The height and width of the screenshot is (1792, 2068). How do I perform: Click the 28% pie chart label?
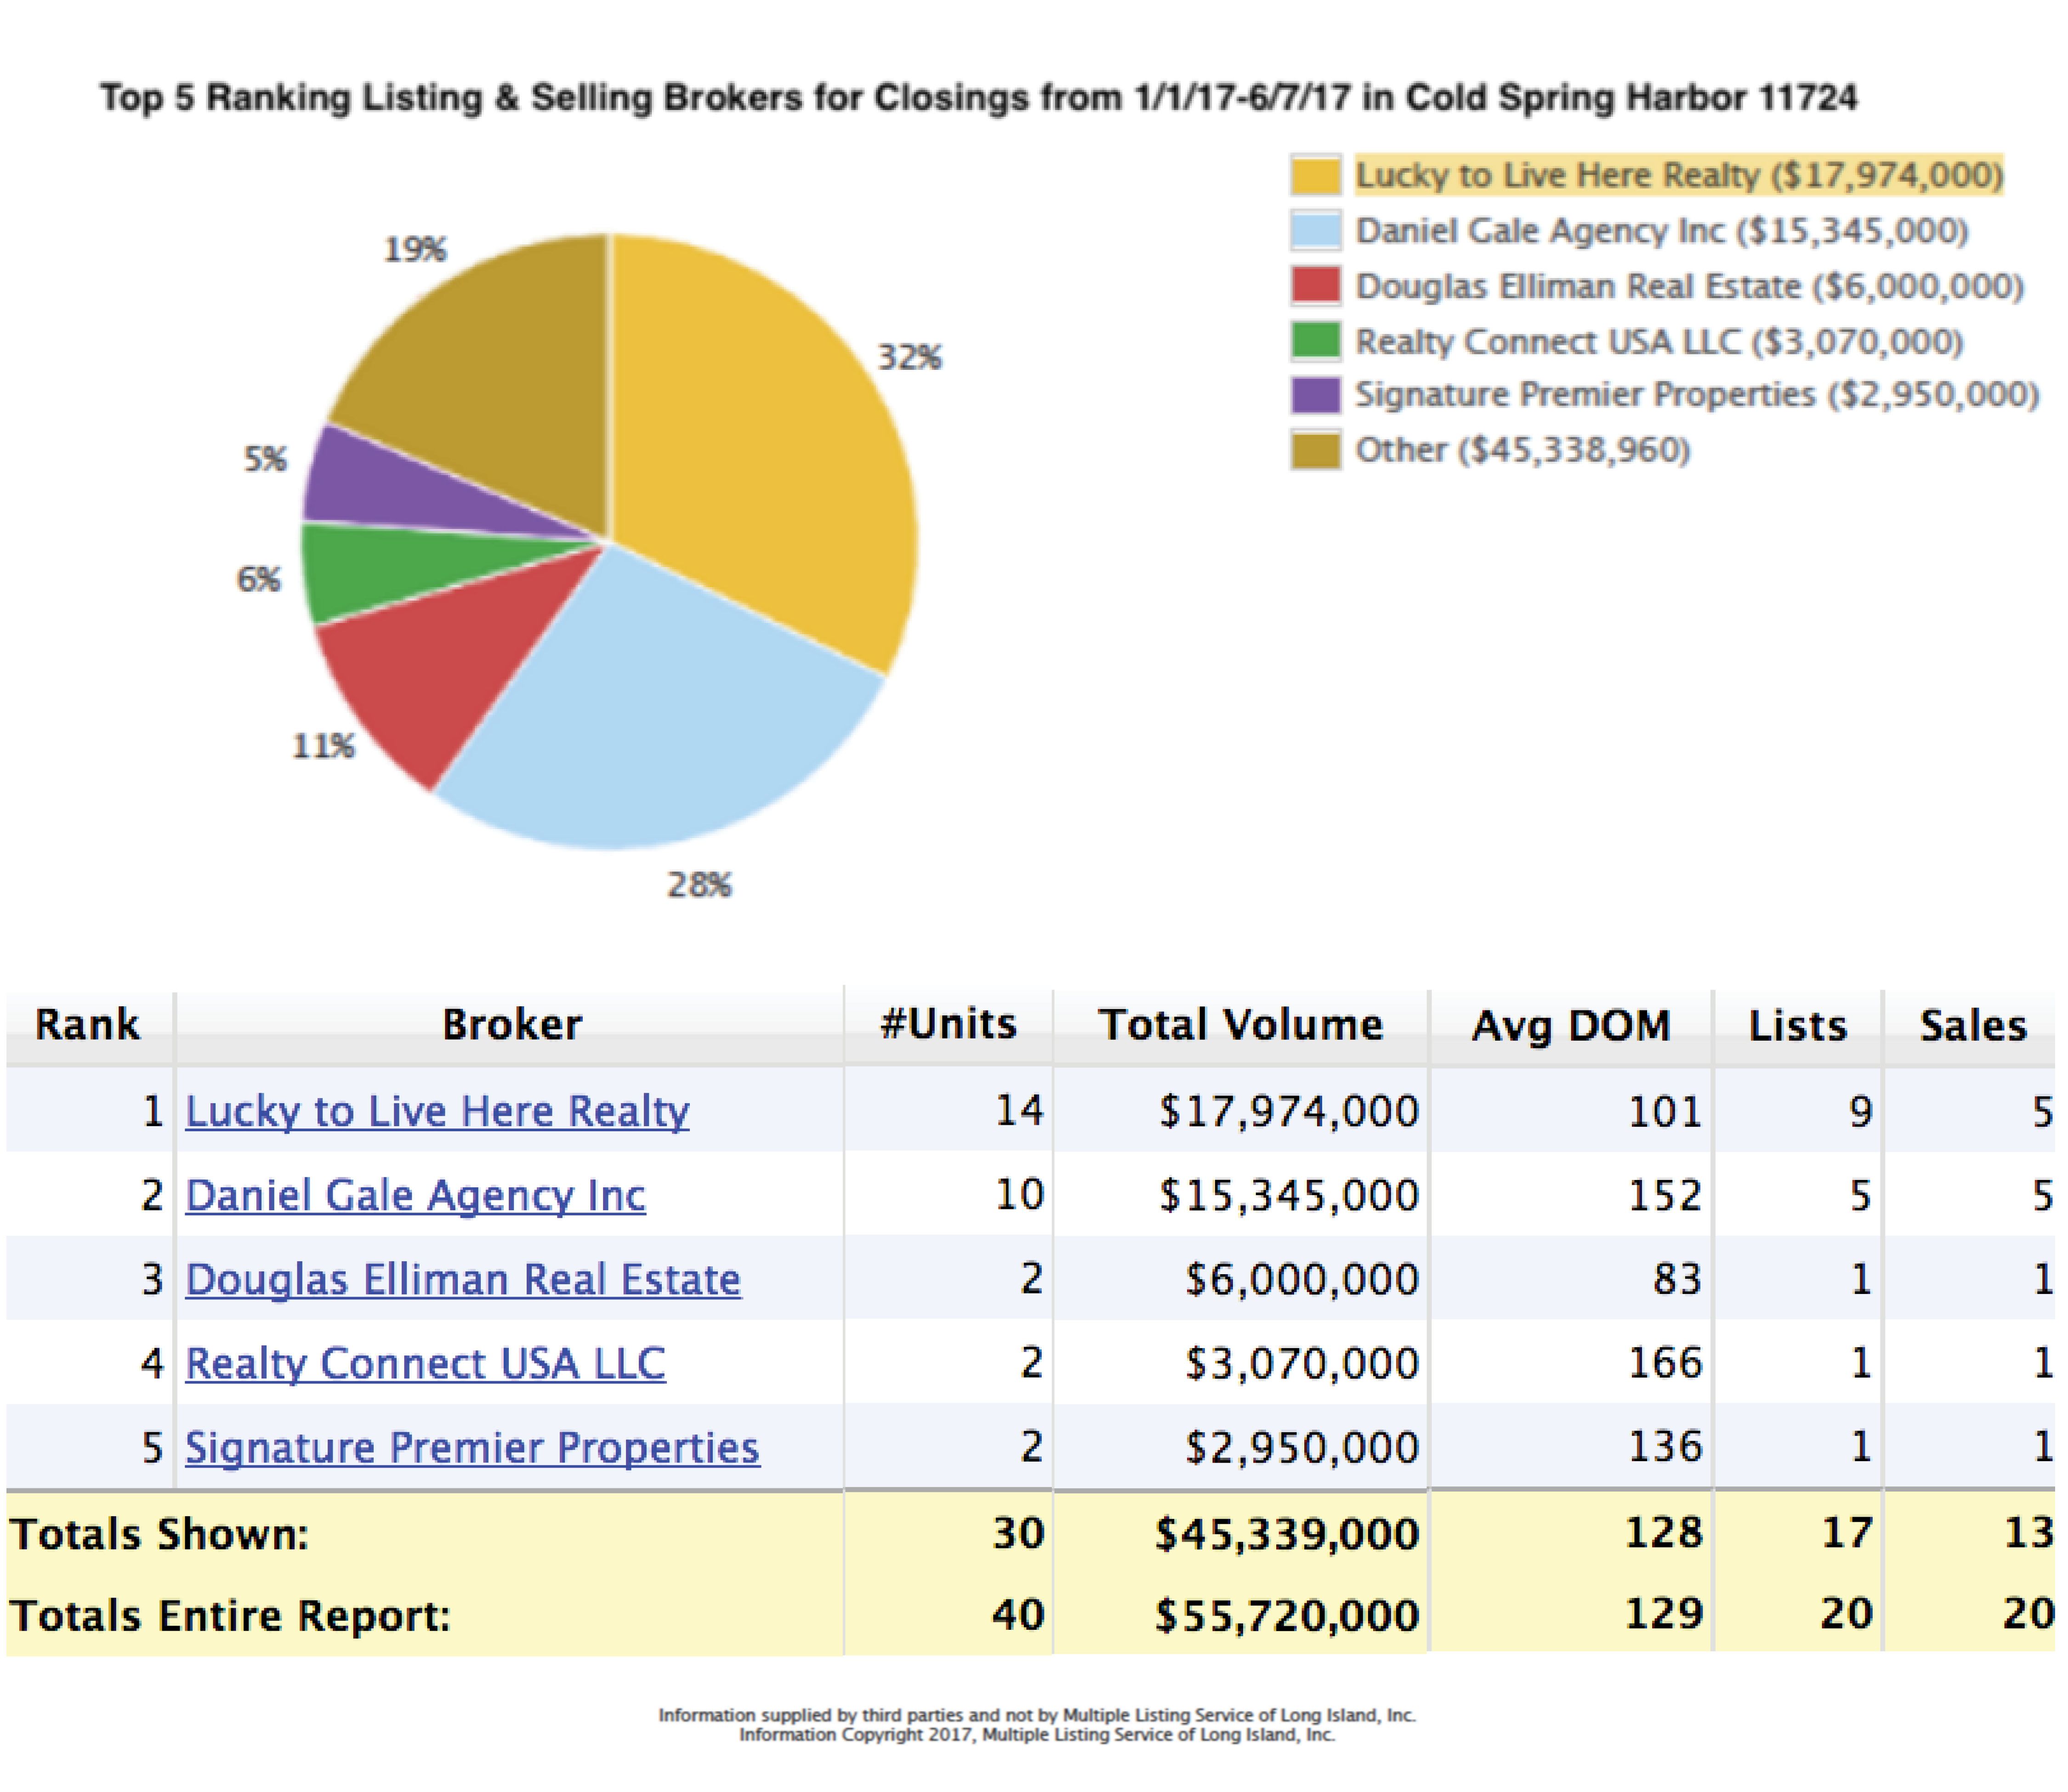point(700,885)
